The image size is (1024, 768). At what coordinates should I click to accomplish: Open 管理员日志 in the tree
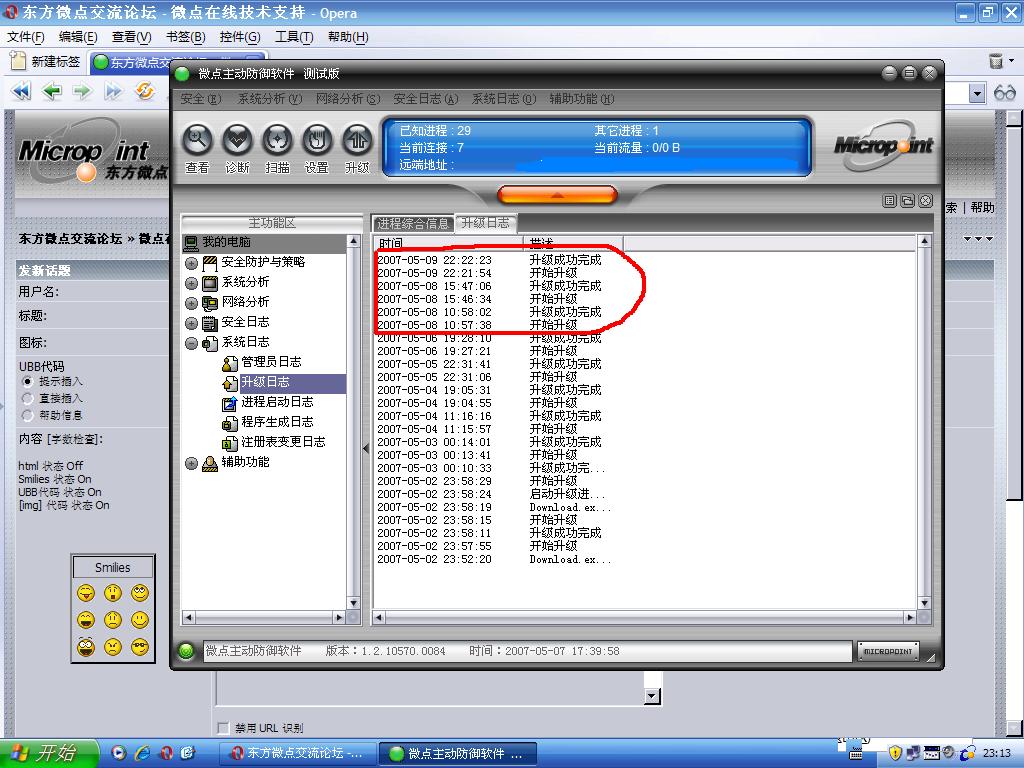point(271,362)
